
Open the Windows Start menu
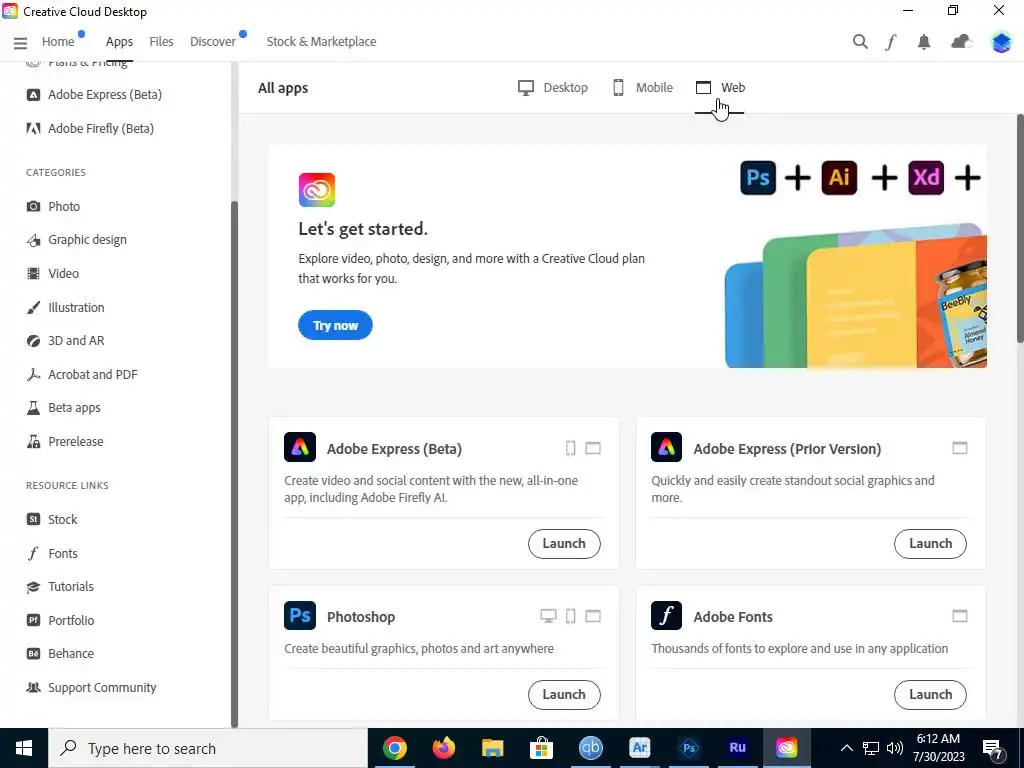(x=24, y=748)
